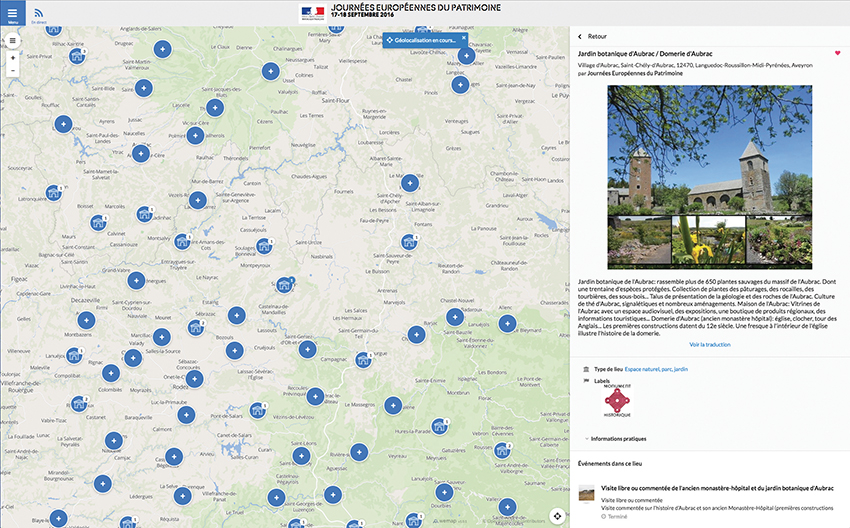The image size is (850, 528).
Task: Click the place title Jardin botanique d'Aubrac
Action: click(x=645, y=54)
